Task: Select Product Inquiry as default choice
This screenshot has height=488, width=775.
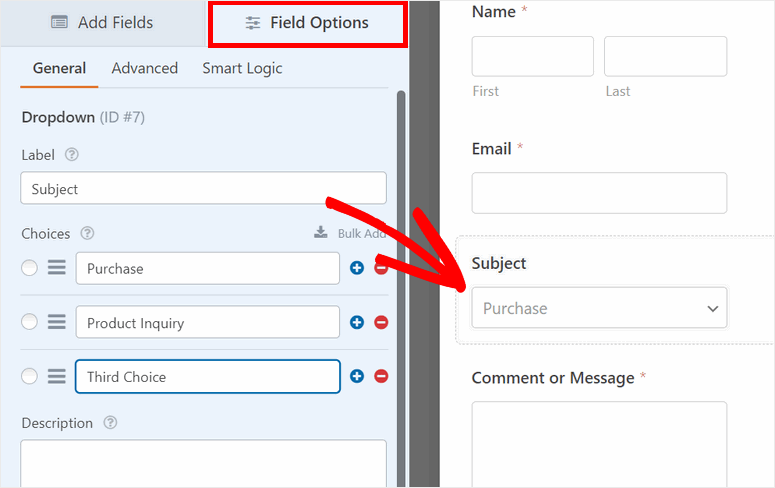Action: tap(30, 322)
